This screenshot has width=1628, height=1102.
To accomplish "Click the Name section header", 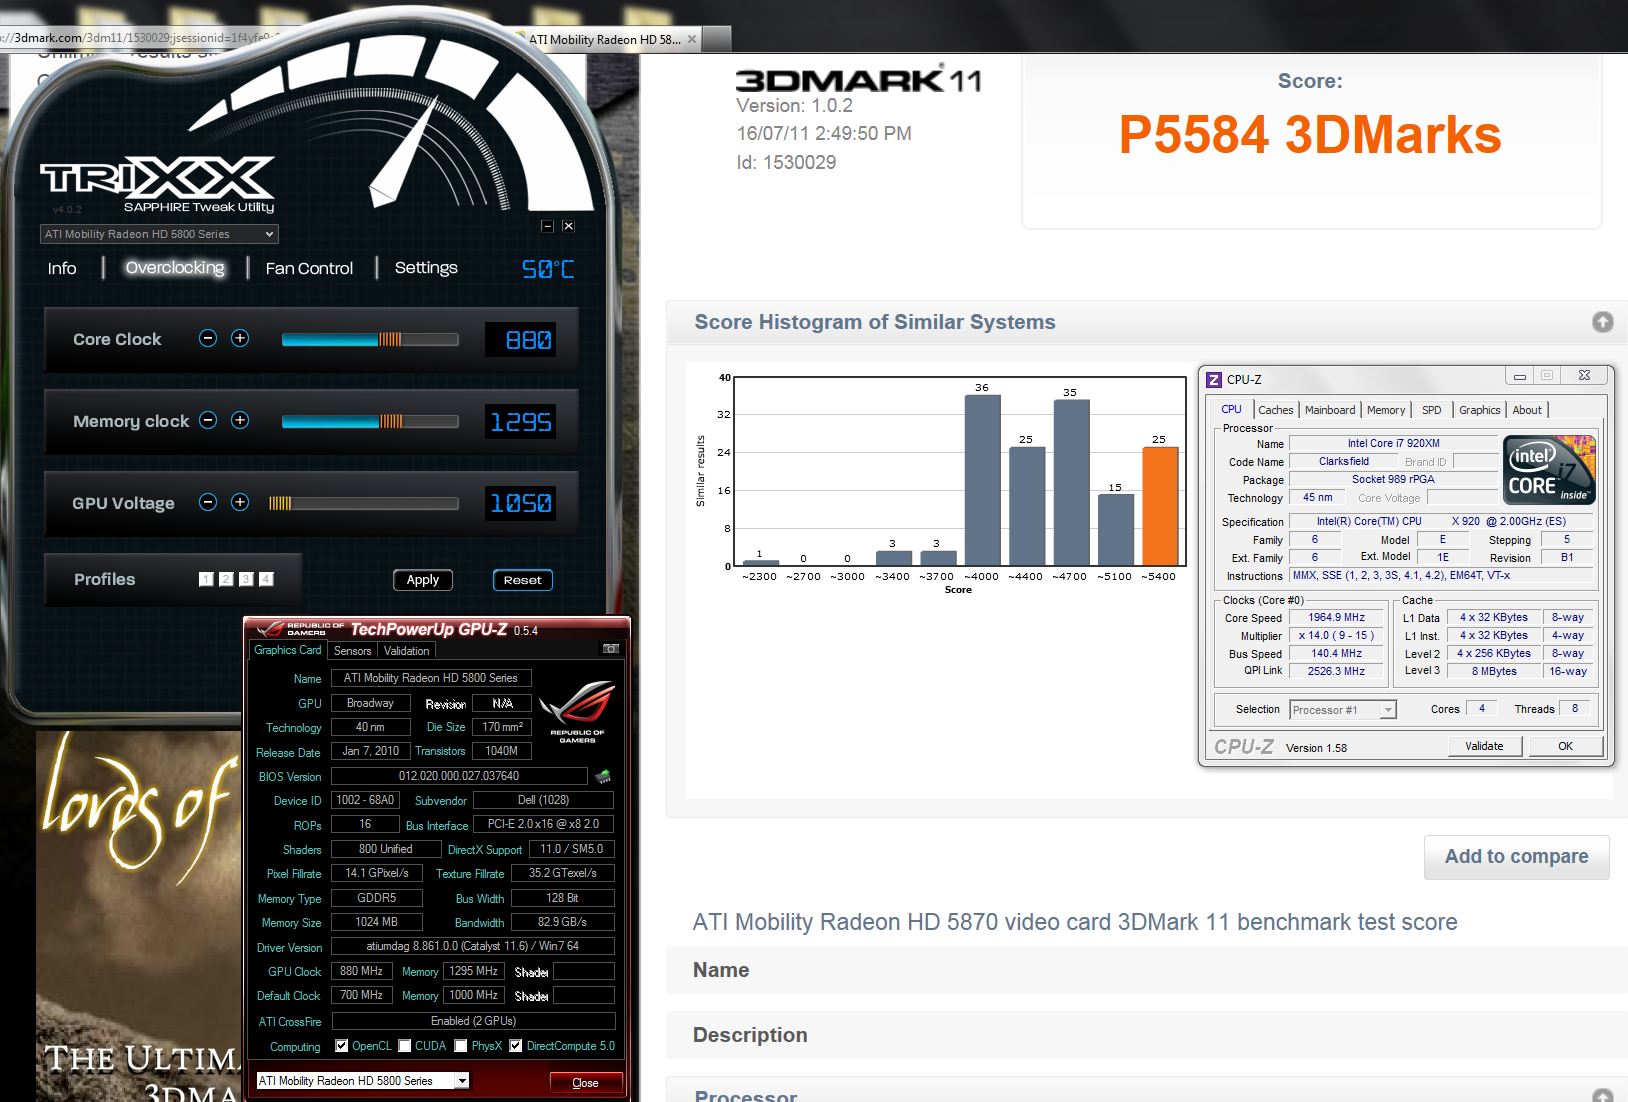I will pos(1147,970).
